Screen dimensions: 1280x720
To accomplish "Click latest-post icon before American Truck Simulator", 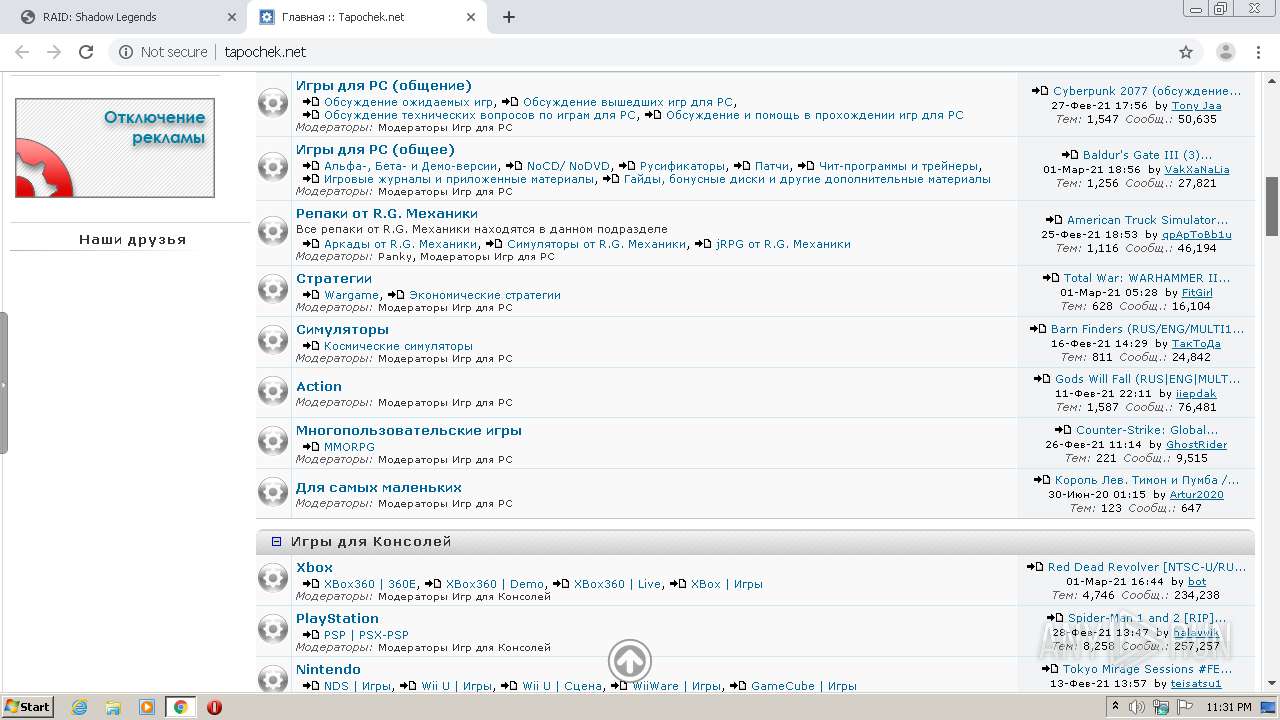I will [x=1054, y=220].
